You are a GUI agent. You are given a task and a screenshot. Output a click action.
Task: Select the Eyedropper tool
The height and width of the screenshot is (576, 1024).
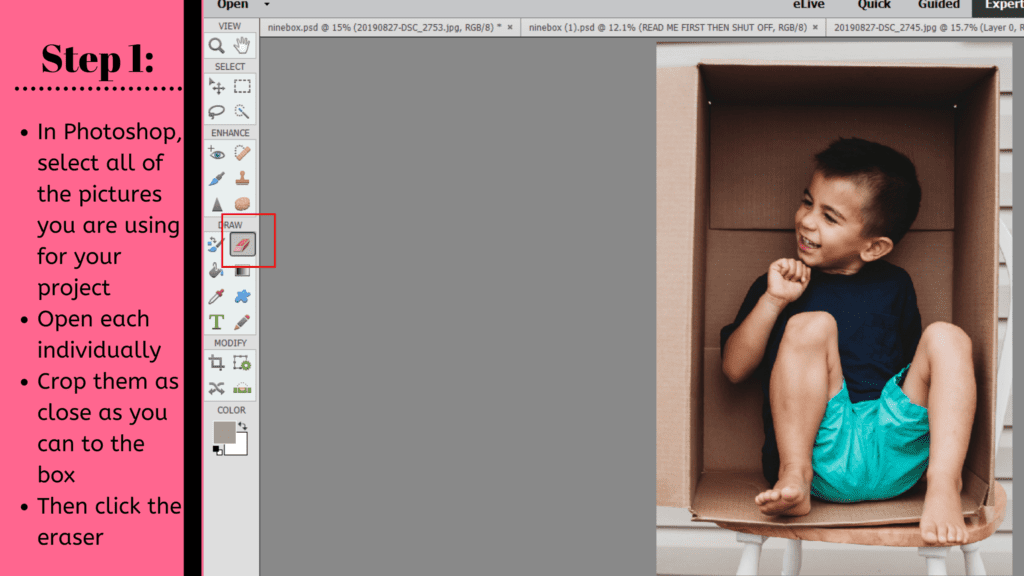[216, 297]
